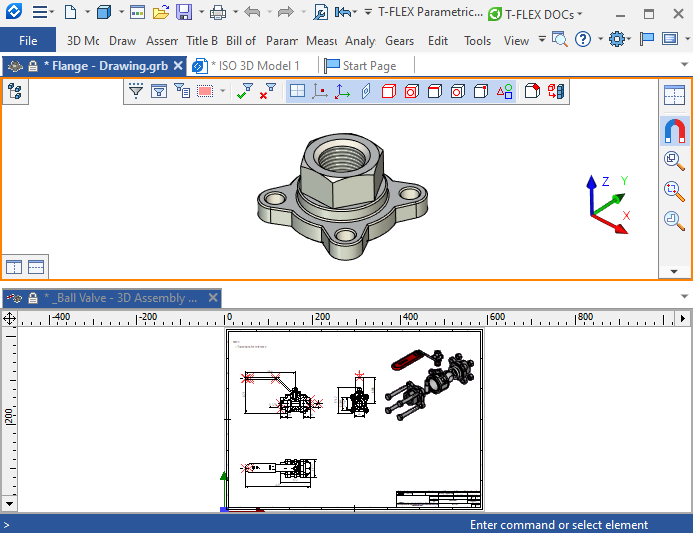Click the document properties wrench icon
This screenshot has height=533, width=693.
coord(320,12)
